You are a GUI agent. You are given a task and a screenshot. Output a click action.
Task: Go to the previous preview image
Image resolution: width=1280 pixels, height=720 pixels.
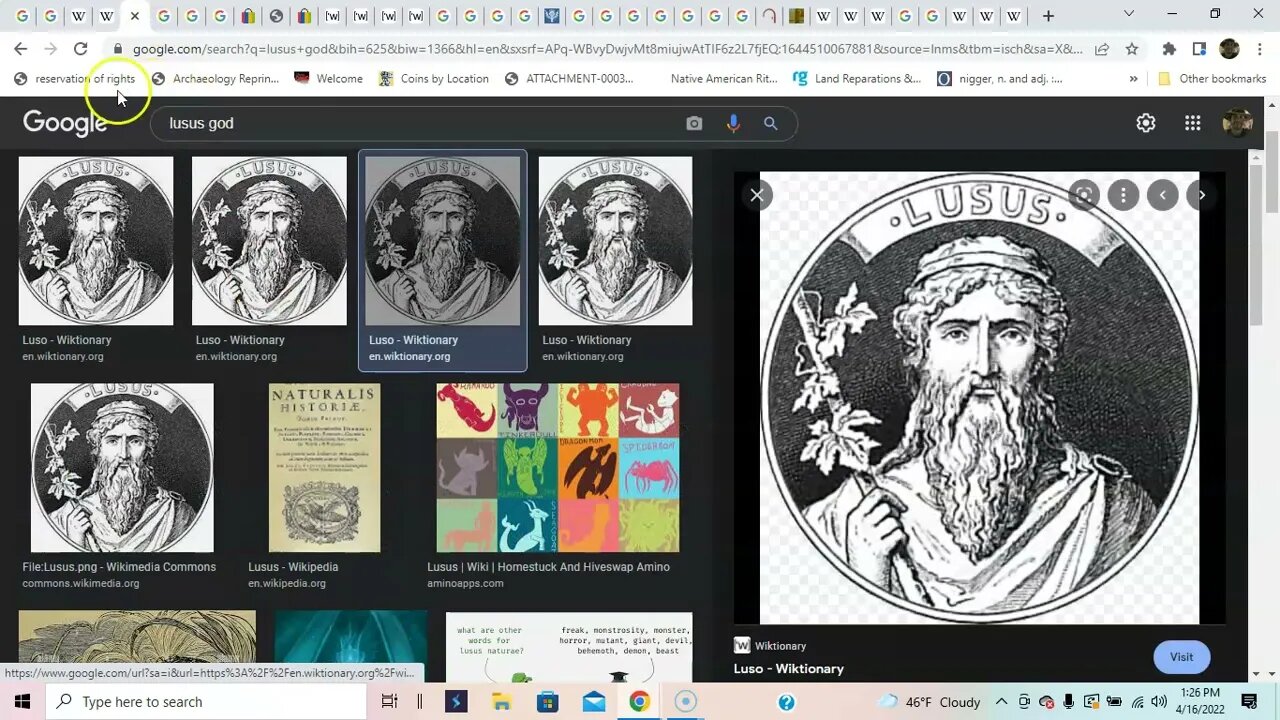pyautogui.click(x=1162, y=195)
